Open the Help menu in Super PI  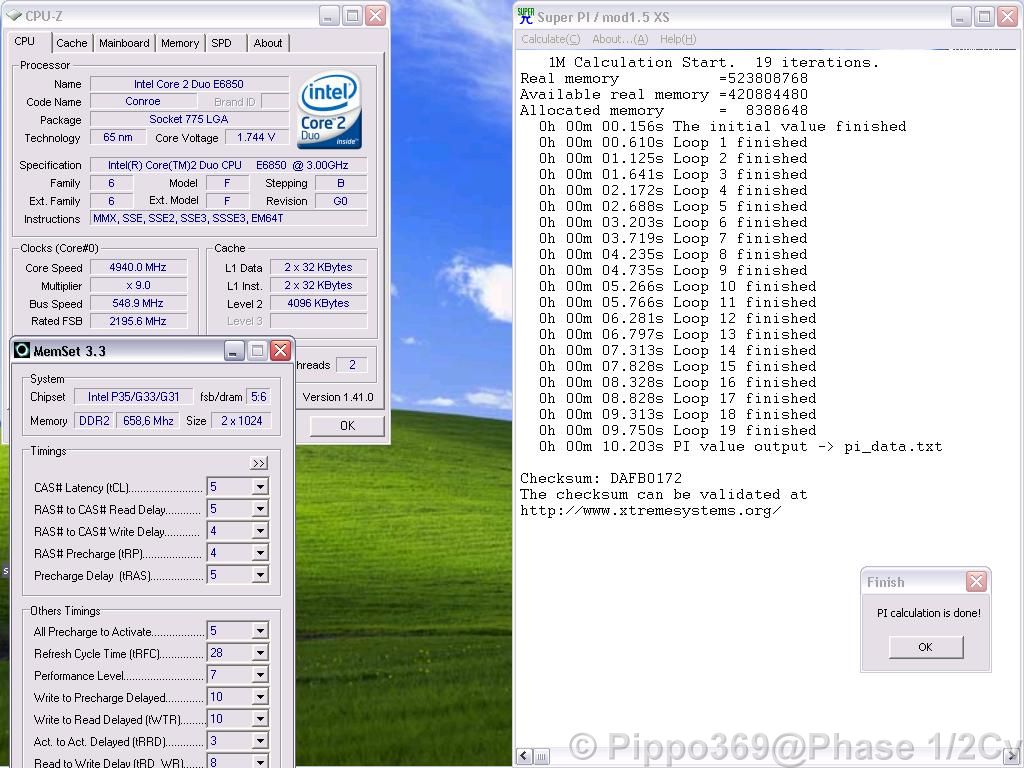pos(678,39)
